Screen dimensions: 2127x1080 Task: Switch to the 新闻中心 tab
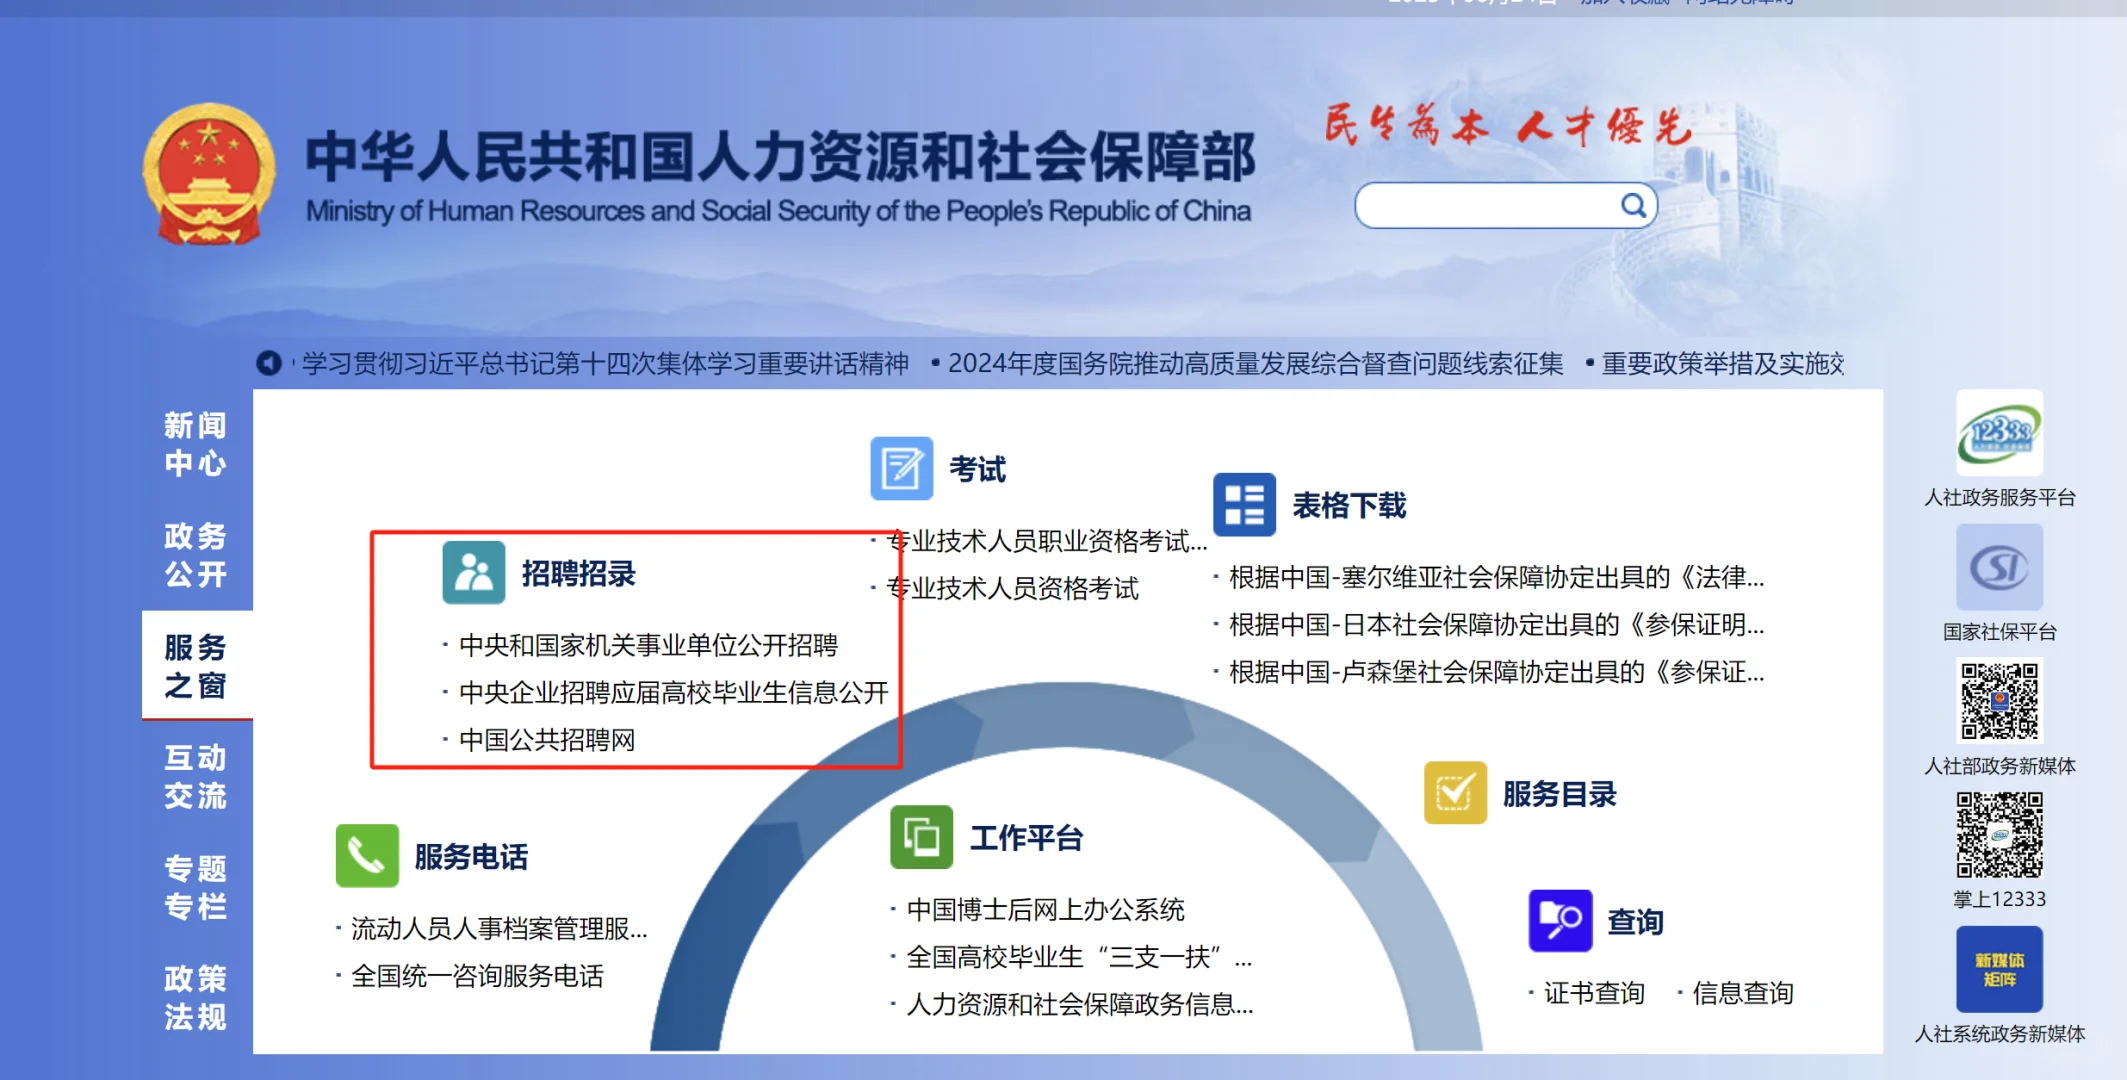196,444
